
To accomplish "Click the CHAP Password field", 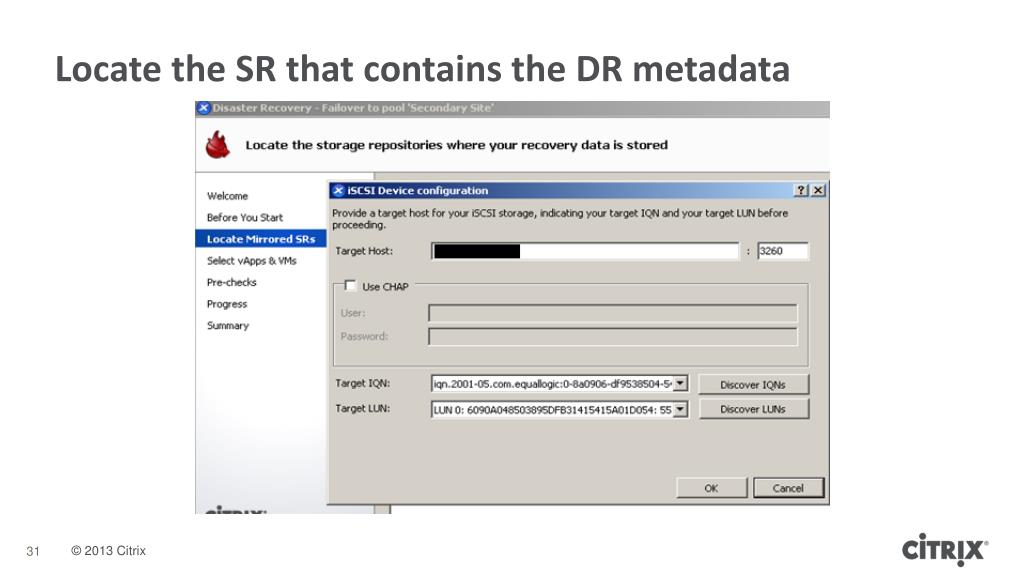I will (613, 336).
